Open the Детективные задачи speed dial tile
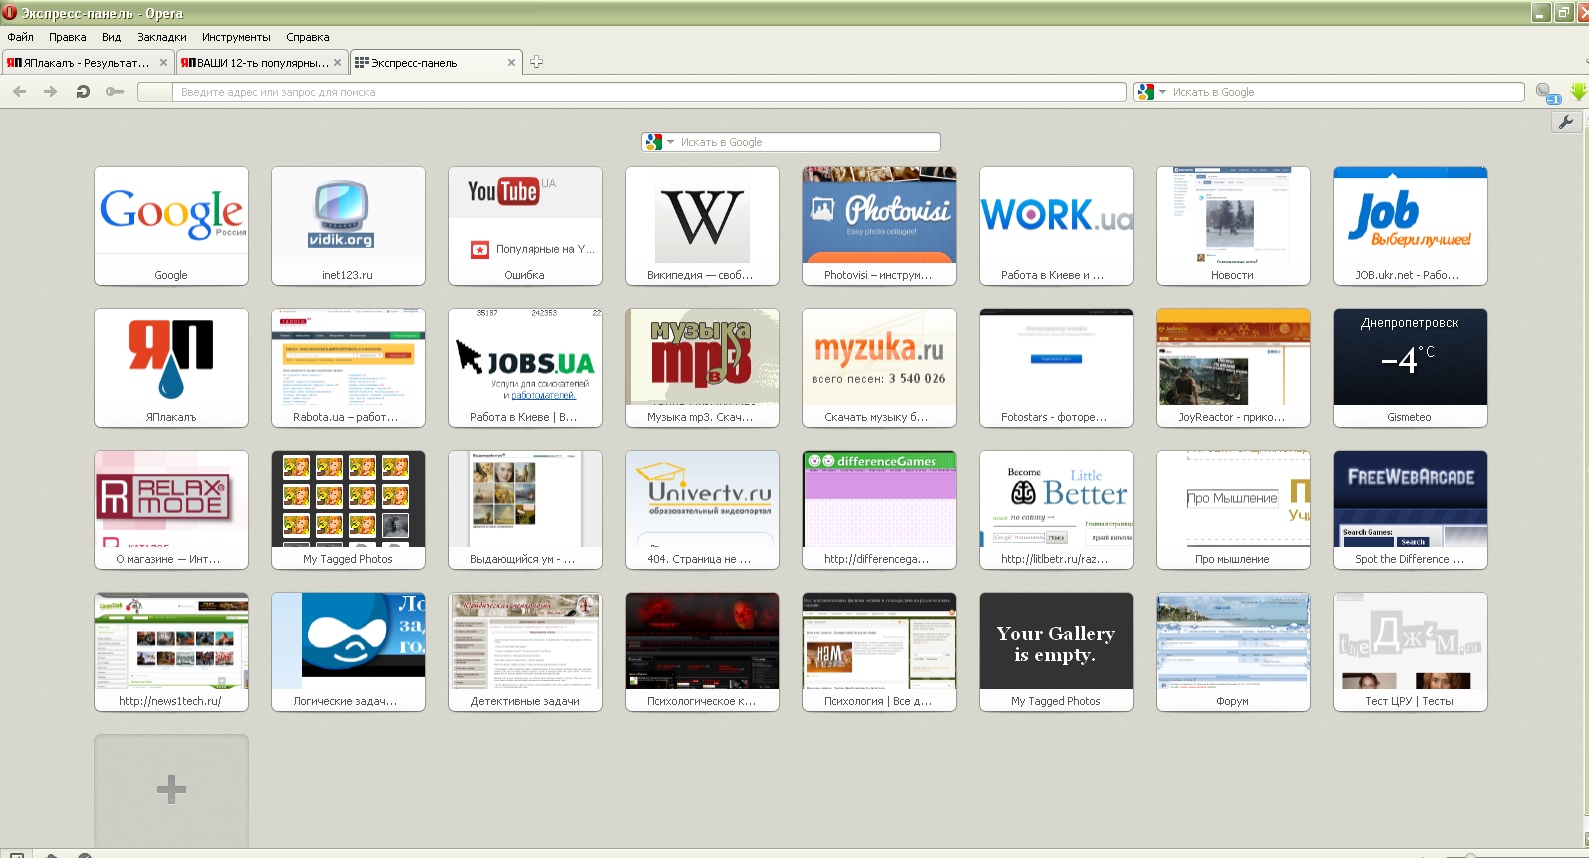This screenshot has width=1589, height=858. point(525,652)
